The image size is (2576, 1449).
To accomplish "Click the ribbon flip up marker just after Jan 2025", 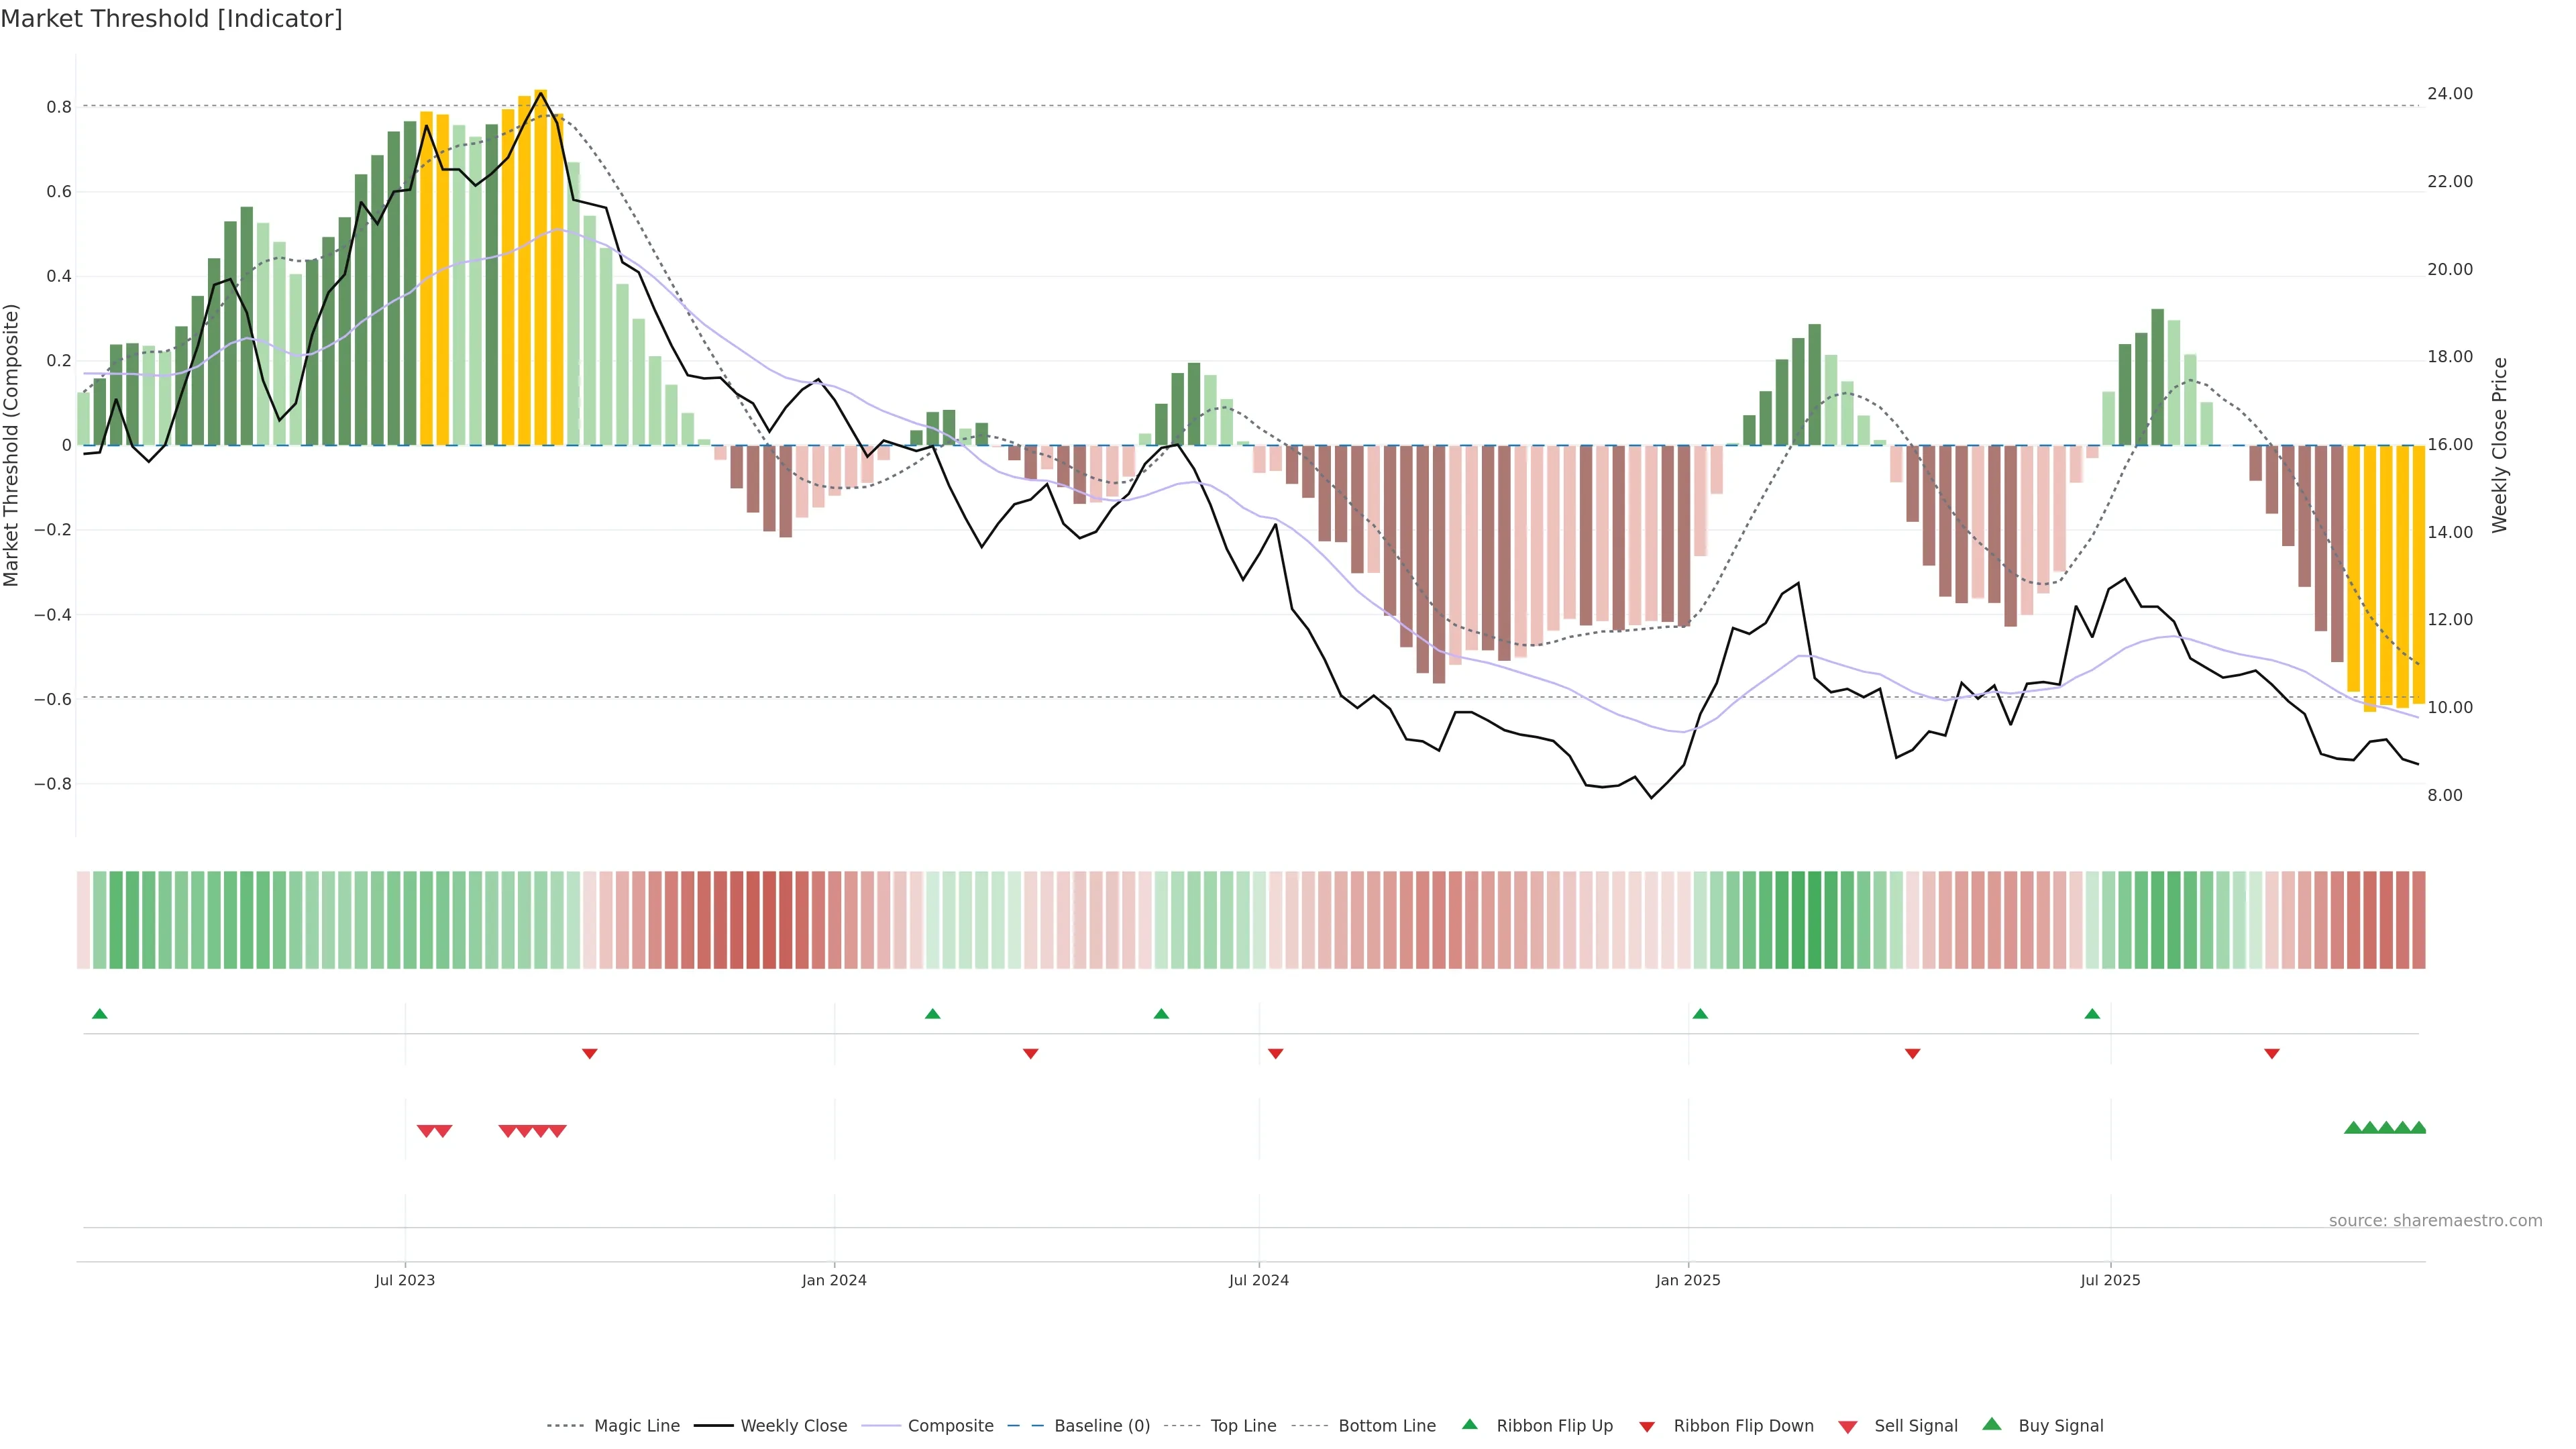I will (x=1700, y=1014).
